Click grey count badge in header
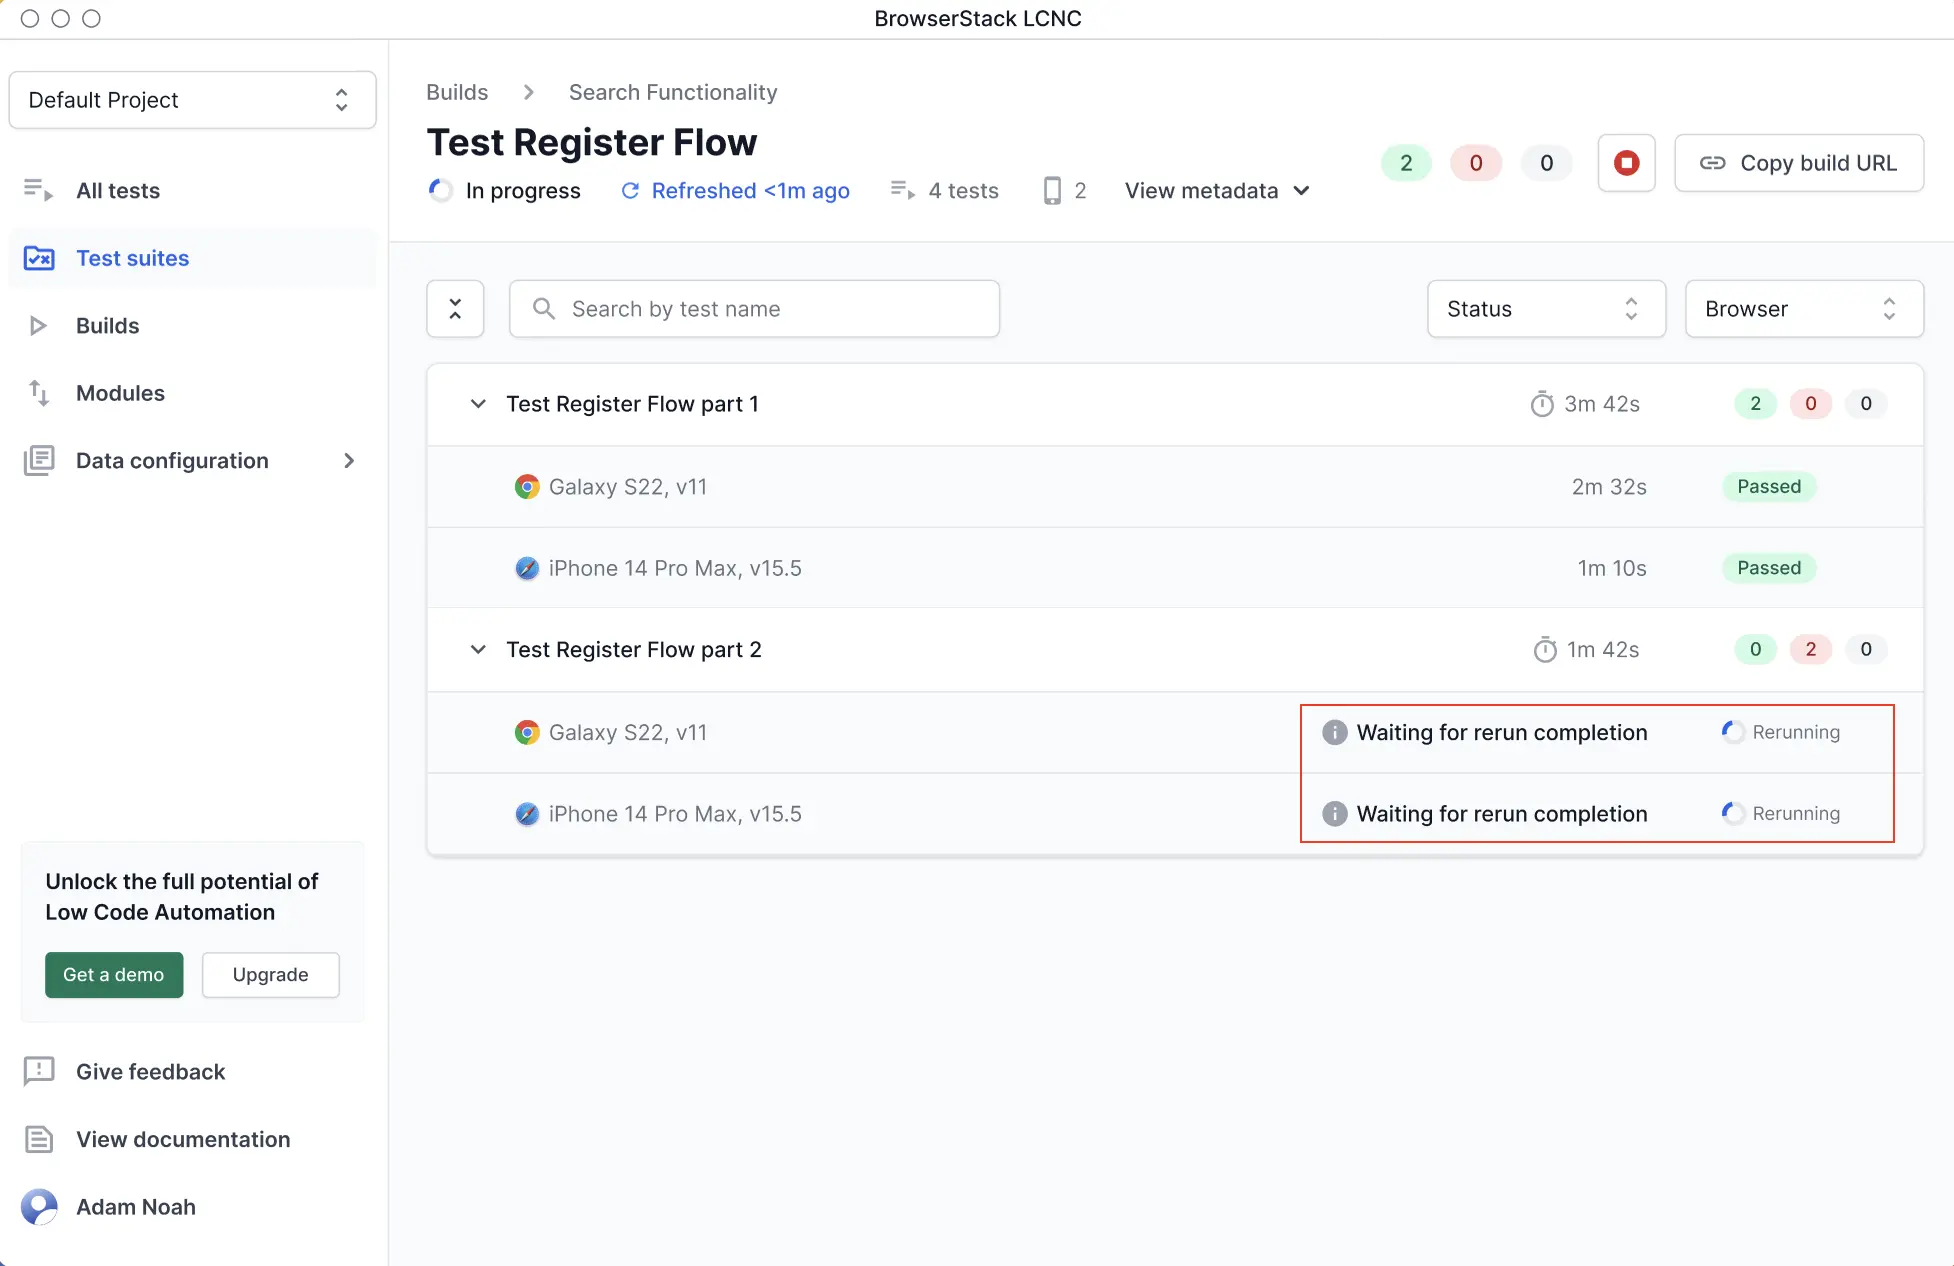This screenshot has height=1266, width=1954. (x=1546, y=163)
